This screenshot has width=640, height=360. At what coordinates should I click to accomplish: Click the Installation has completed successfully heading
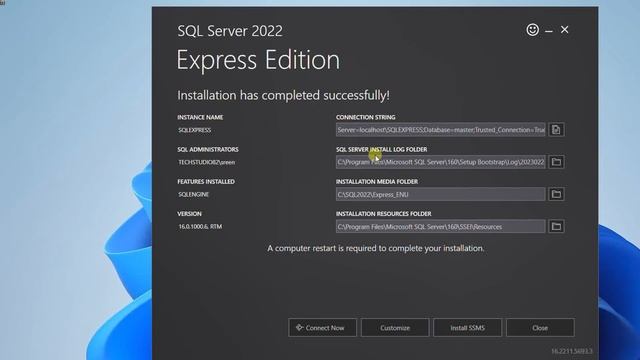(283, 96)
